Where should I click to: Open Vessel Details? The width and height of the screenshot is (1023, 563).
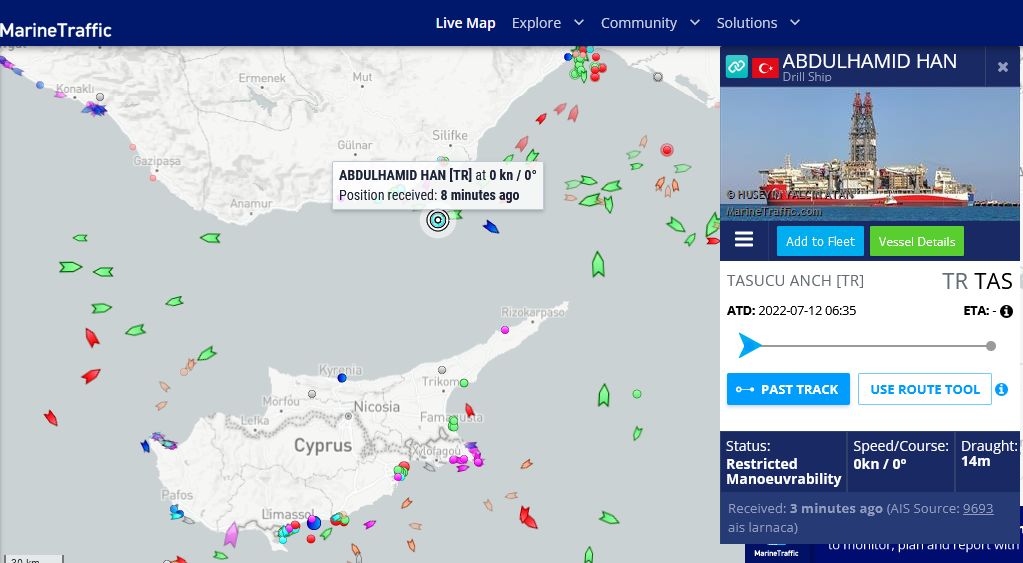(x=917, y=241)
